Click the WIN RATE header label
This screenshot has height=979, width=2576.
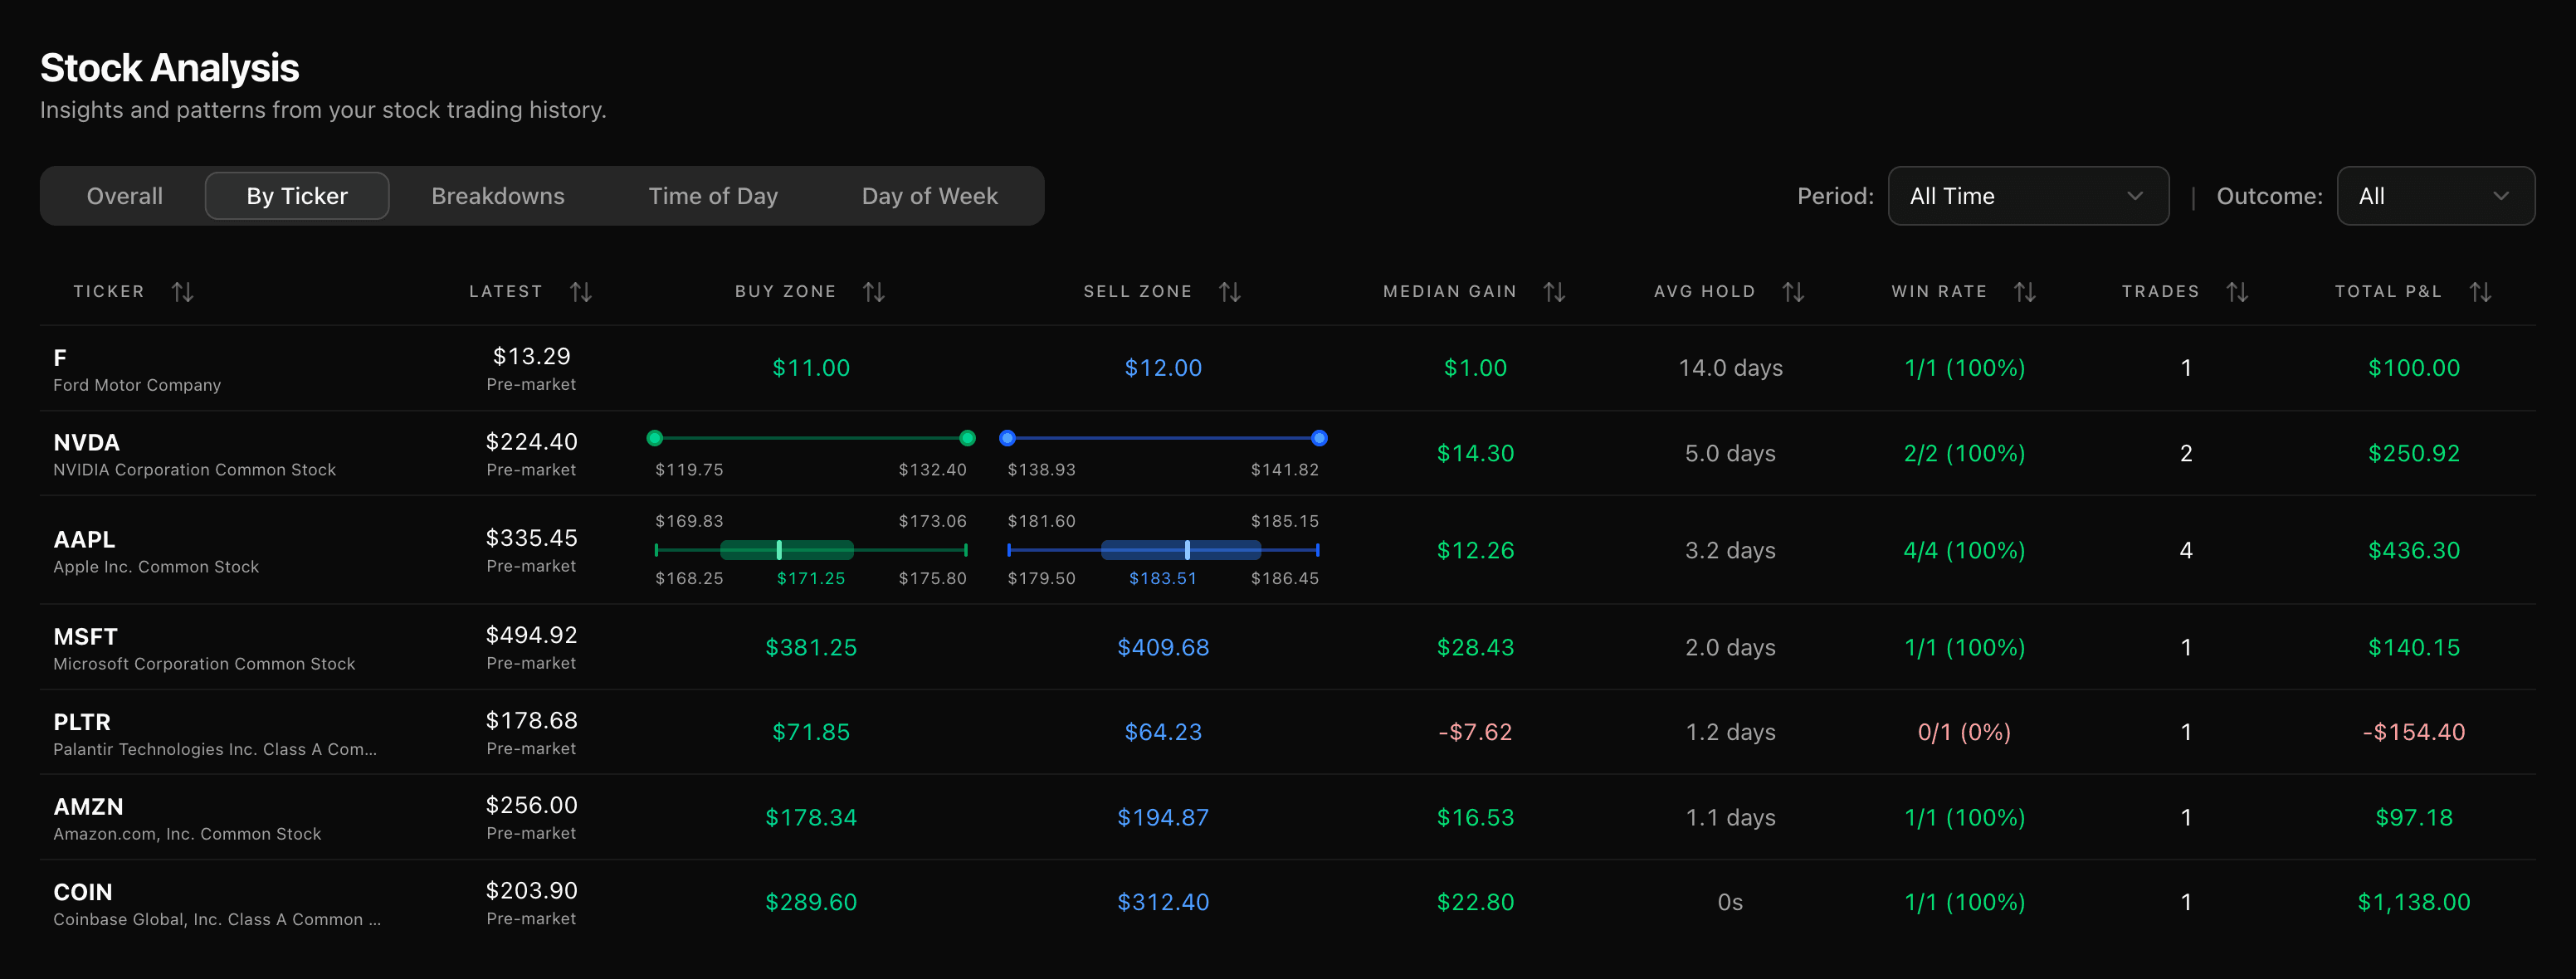1939,292
